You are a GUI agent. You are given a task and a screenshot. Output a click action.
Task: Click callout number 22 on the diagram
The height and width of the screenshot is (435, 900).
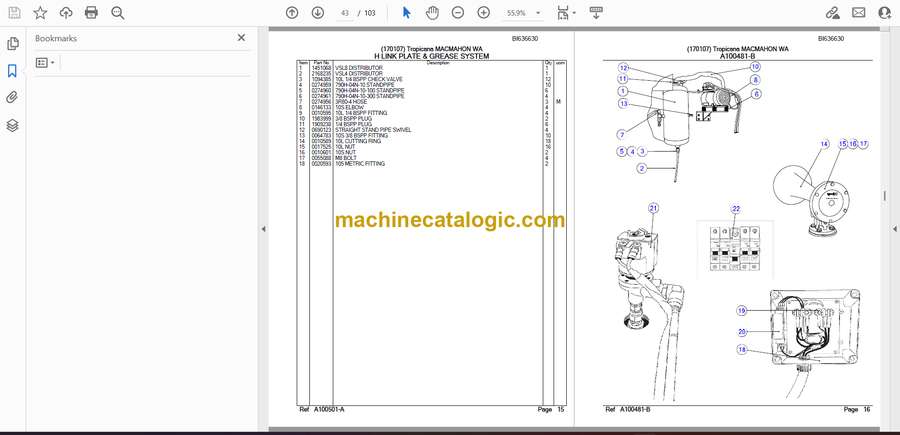(x=736, y=209)
